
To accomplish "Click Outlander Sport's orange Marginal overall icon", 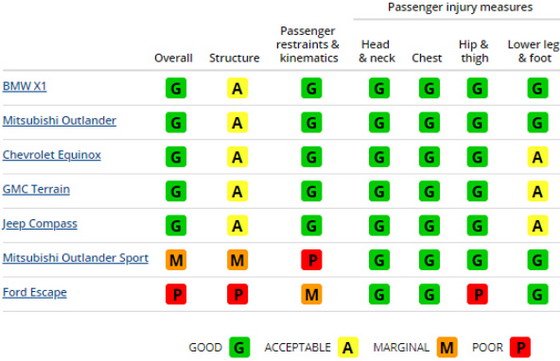I will (176, 260).
